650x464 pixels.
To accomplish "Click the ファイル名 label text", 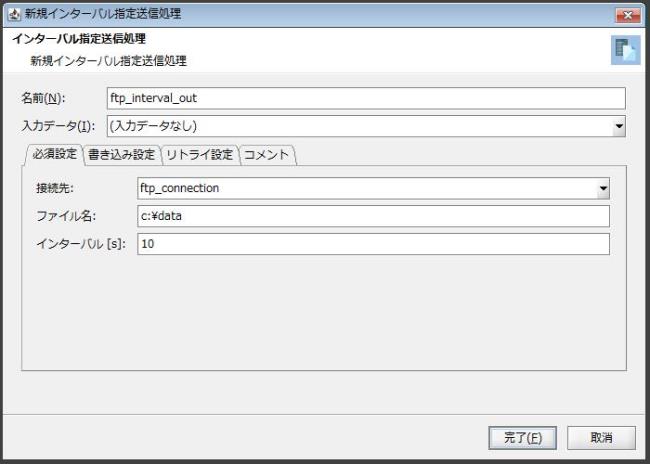I will tap(65, 216).
